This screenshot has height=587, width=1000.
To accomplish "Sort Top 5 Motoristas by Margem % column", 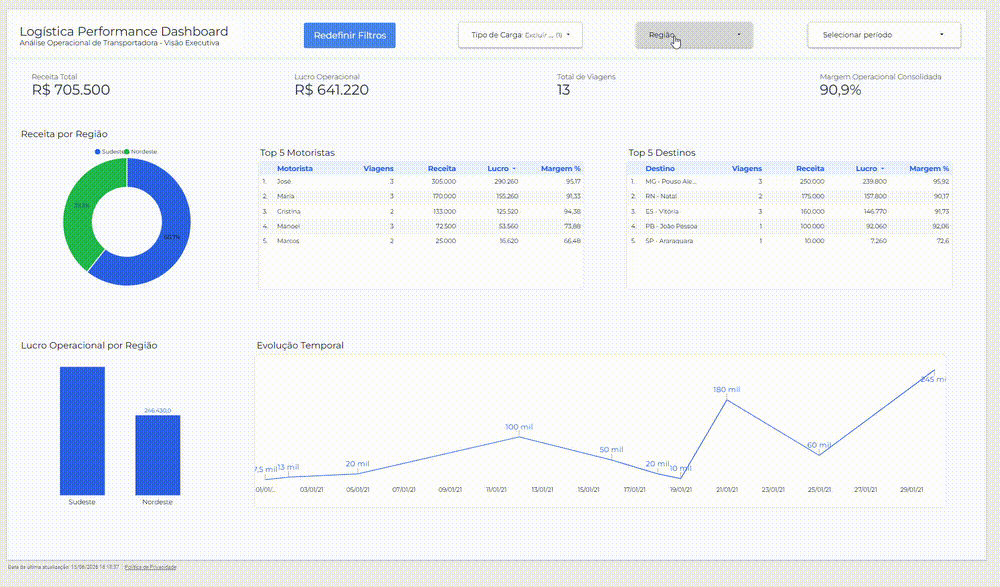I will (x=561, y=168).
